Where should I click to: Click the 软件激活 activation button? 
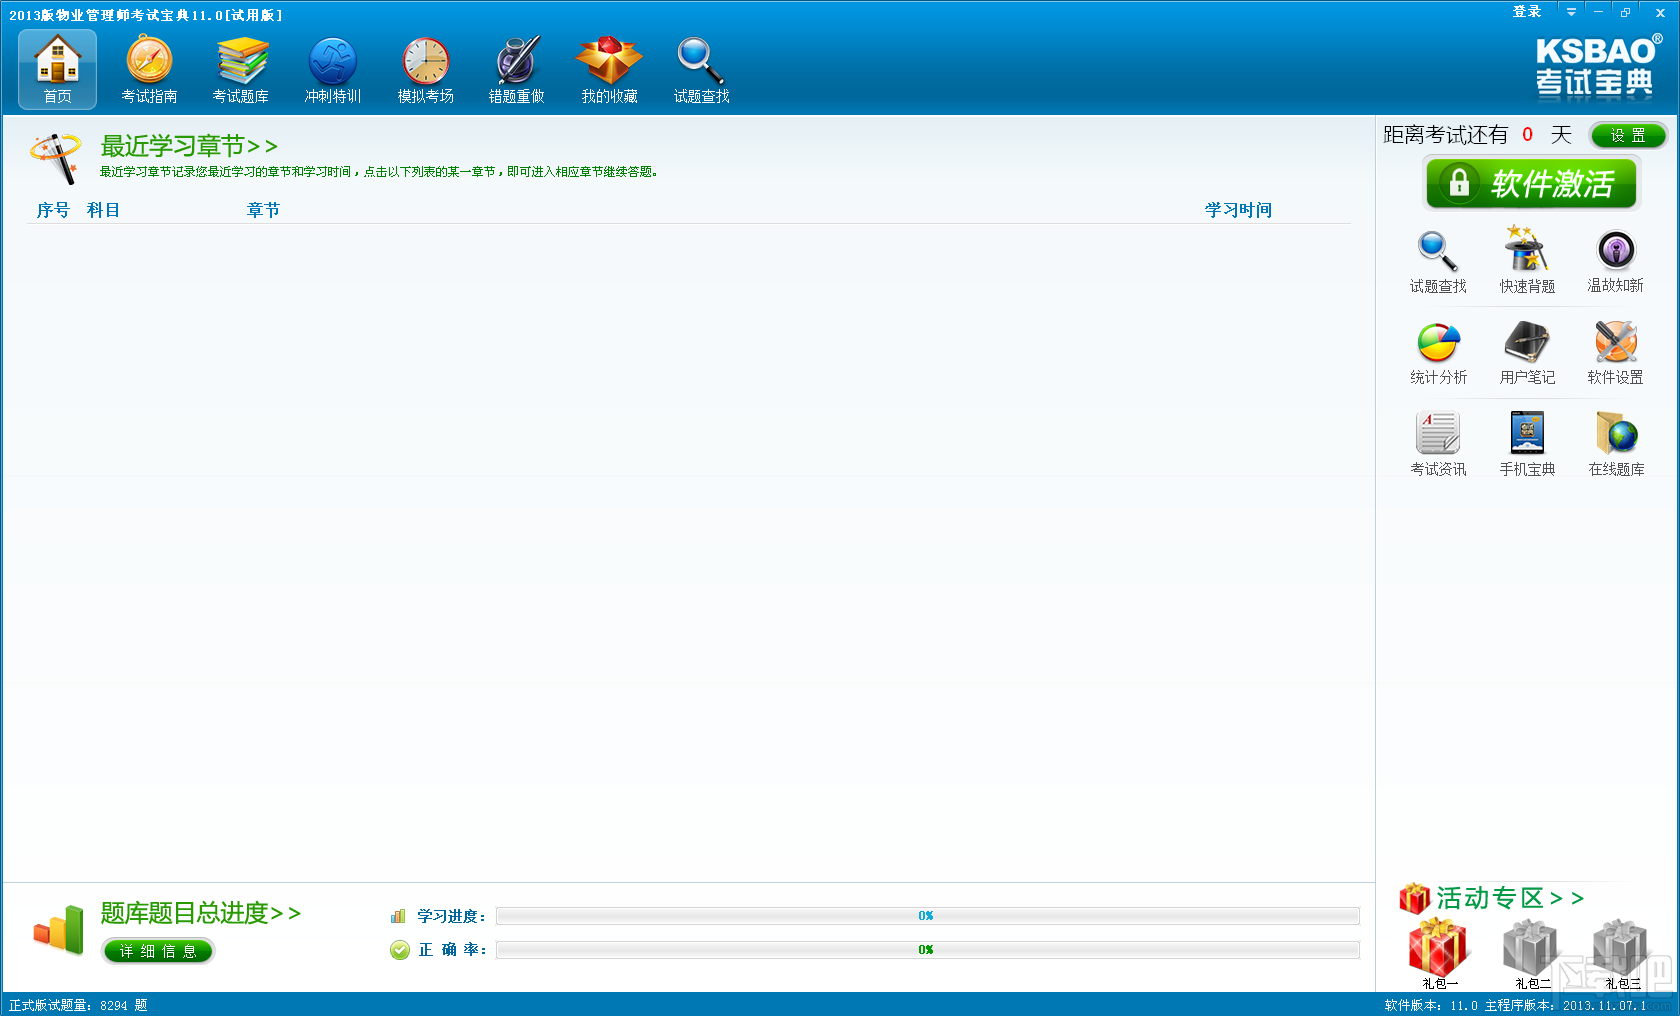(x=1531, y=183)
